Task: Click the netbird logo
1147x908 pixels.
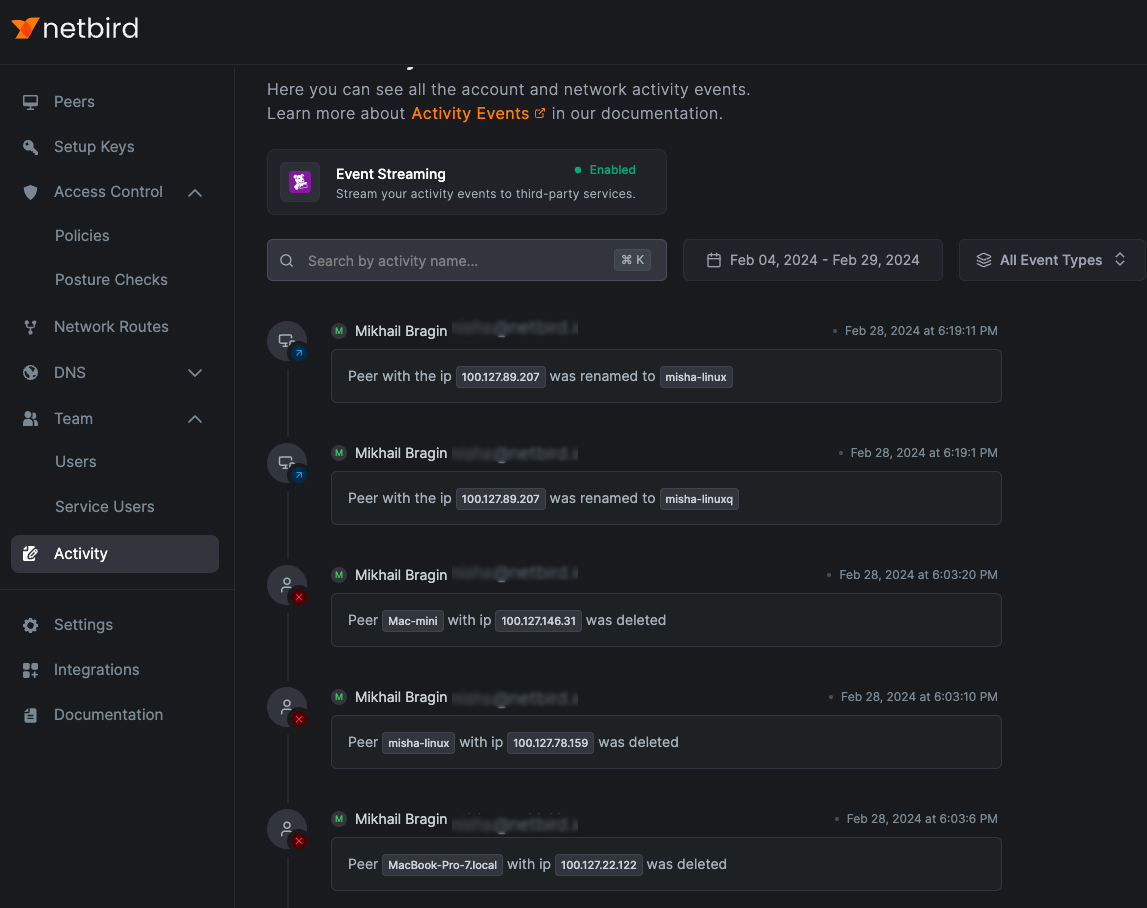Action: pyautogui.click(x=76, y=28)
